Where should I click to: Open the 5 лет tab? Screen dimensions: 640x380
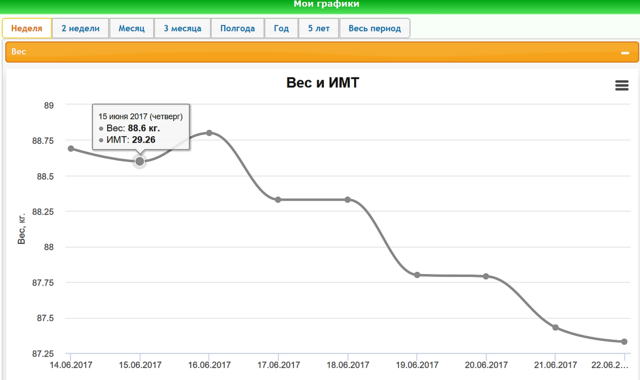(x=319, y=28)
